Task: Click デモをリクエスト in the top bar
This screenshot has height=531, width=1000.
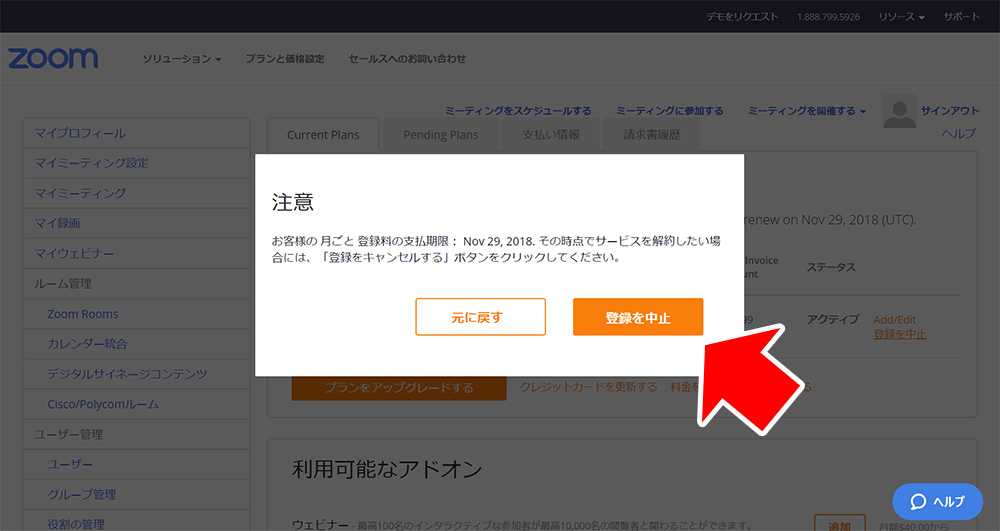Action: pos(741,17)
